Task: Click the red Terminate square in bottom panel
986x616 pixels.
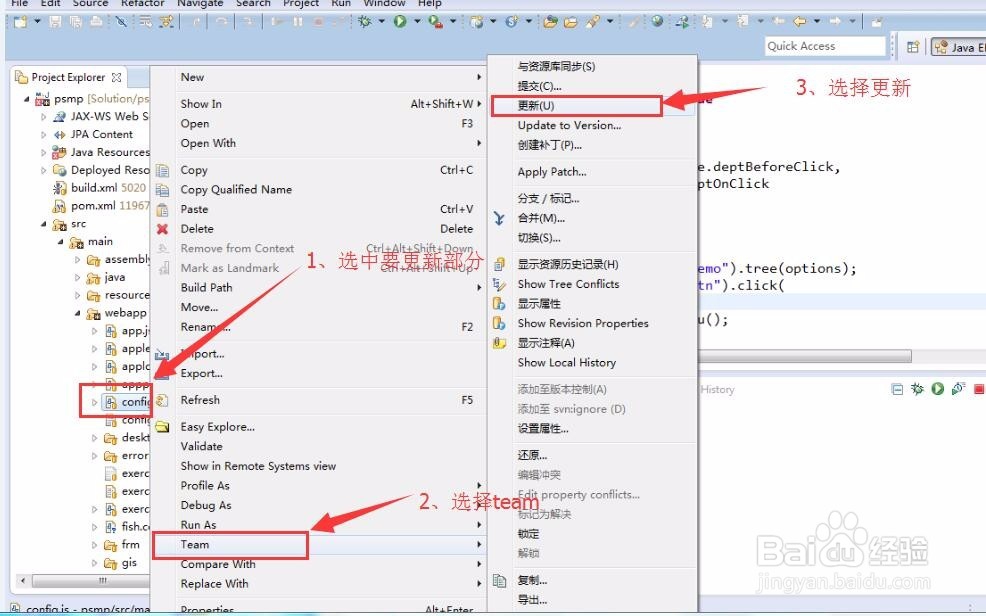Action: click(978, 389)
